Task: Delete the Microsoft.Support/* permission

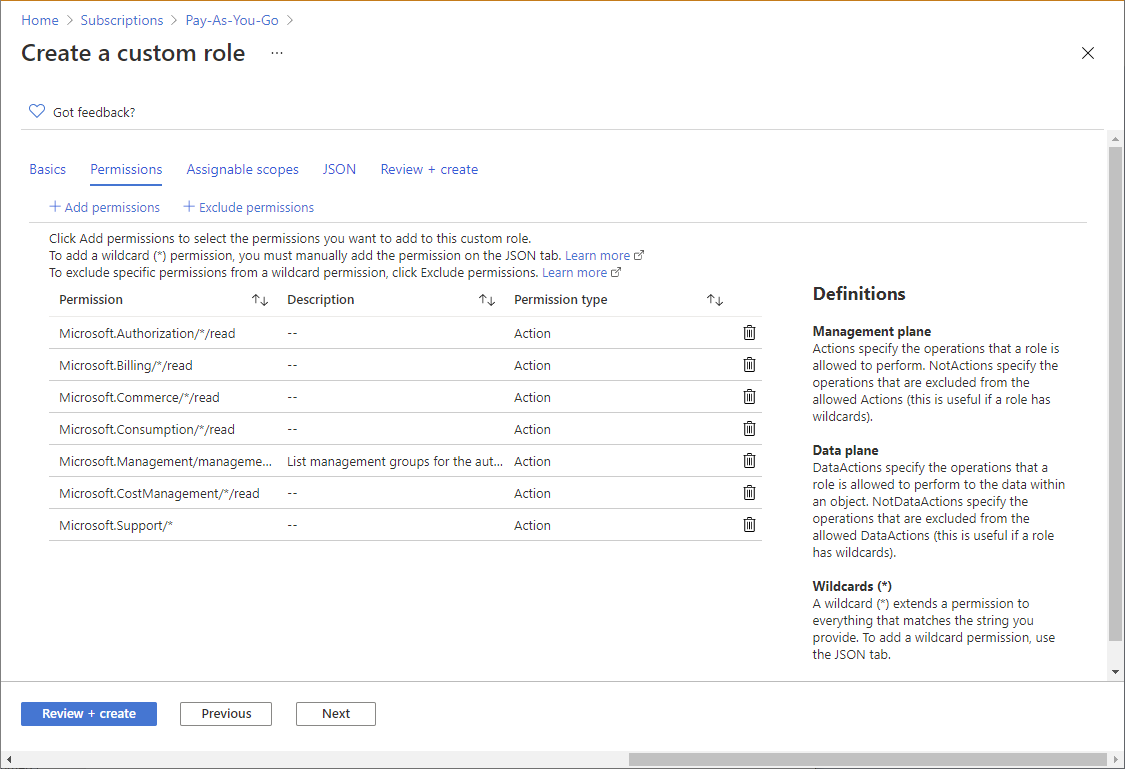Action: (x=749, y=525)
